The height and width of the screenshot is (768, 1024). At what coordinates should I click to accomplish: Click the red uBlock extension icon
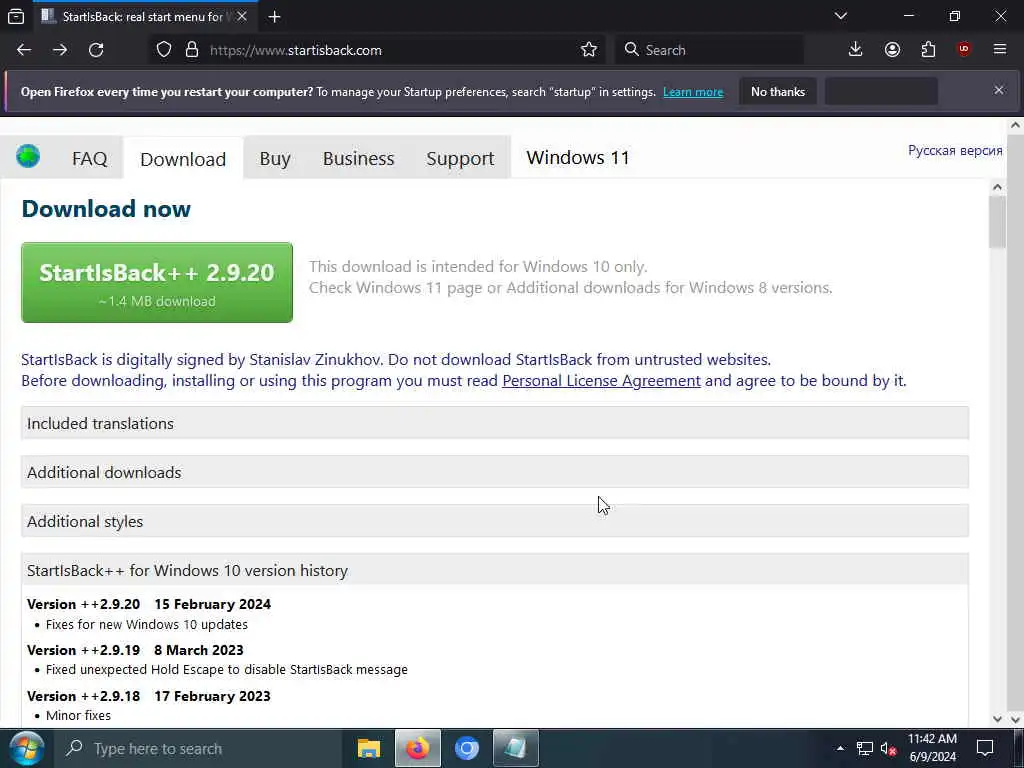[964, 49]
